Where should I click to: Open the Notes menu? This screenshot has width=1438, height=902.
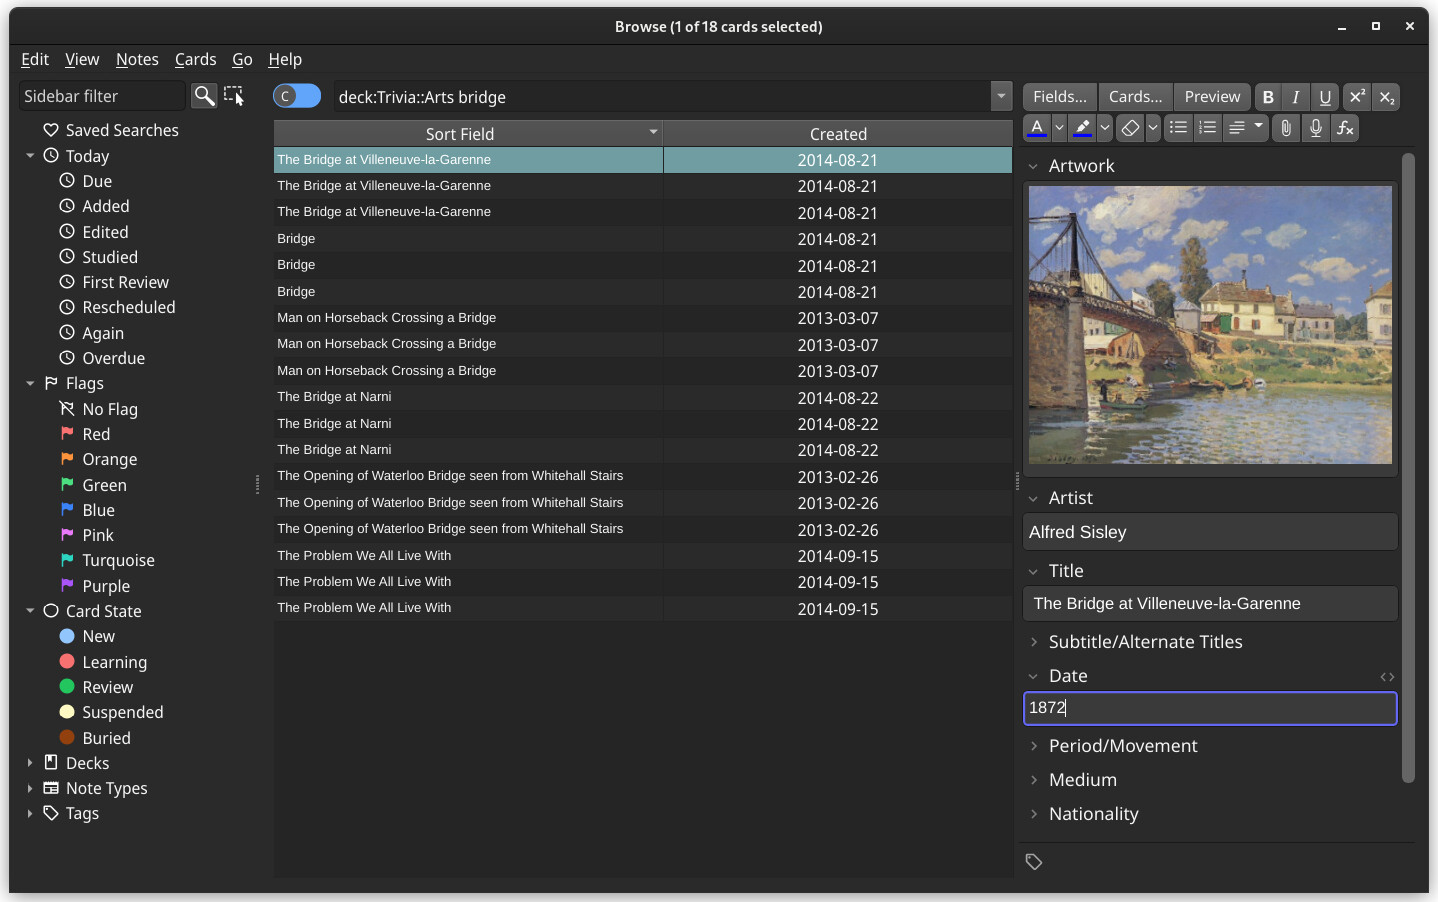pyautogui.click(x=137, y=59)
